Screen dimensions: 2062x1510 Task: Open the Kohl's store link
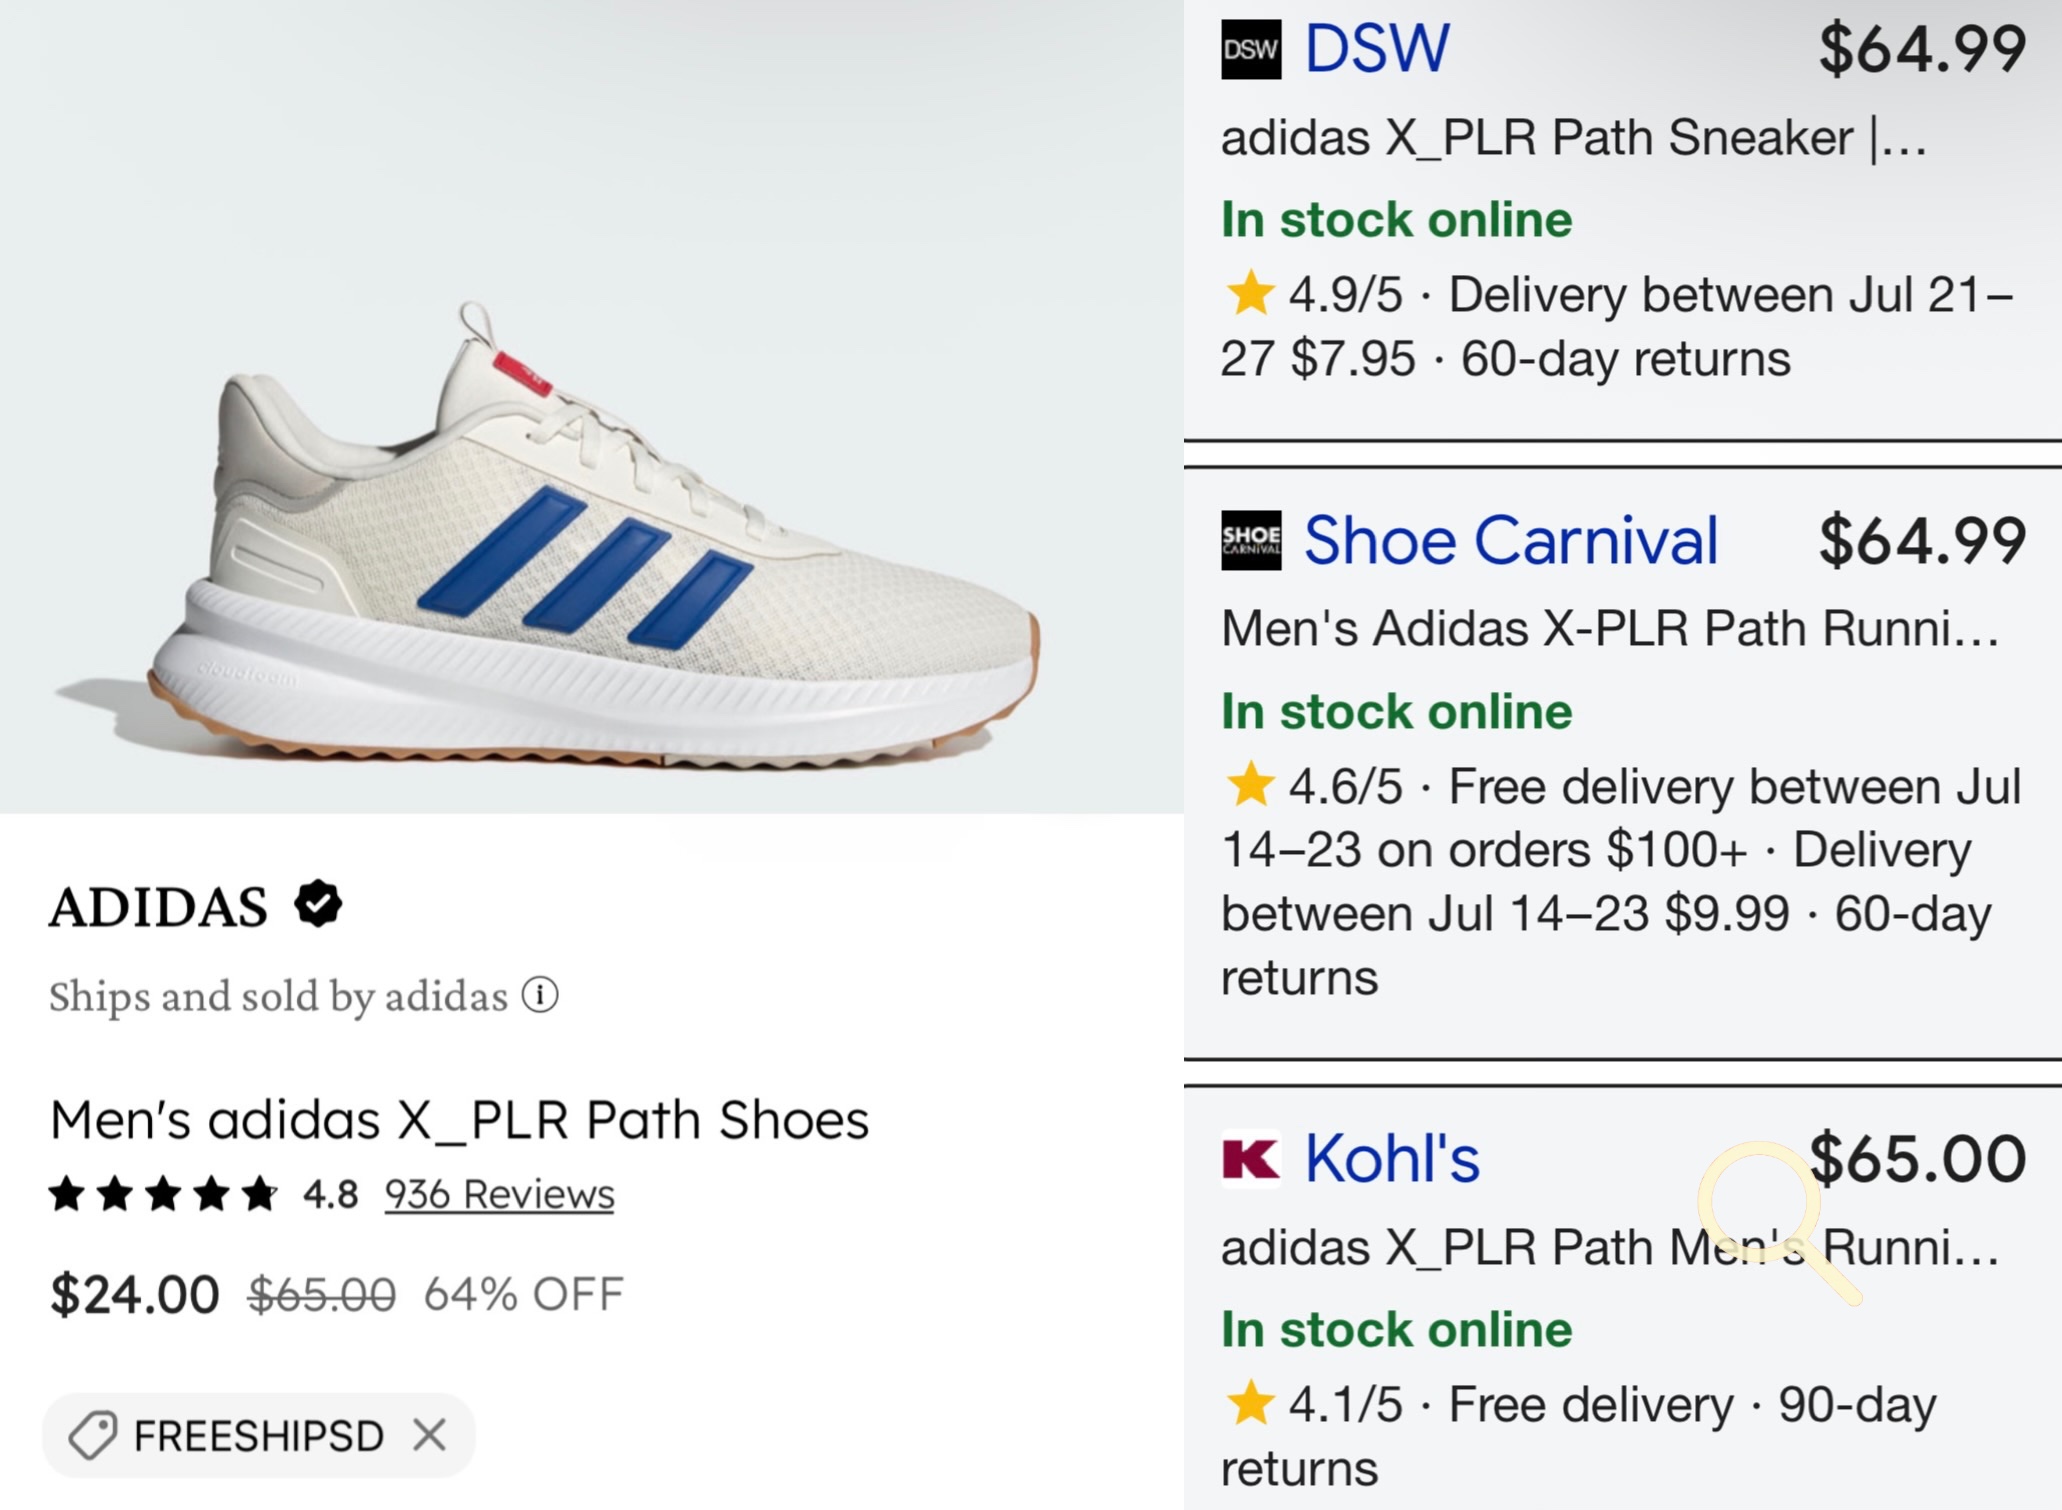(1392, 1159)
